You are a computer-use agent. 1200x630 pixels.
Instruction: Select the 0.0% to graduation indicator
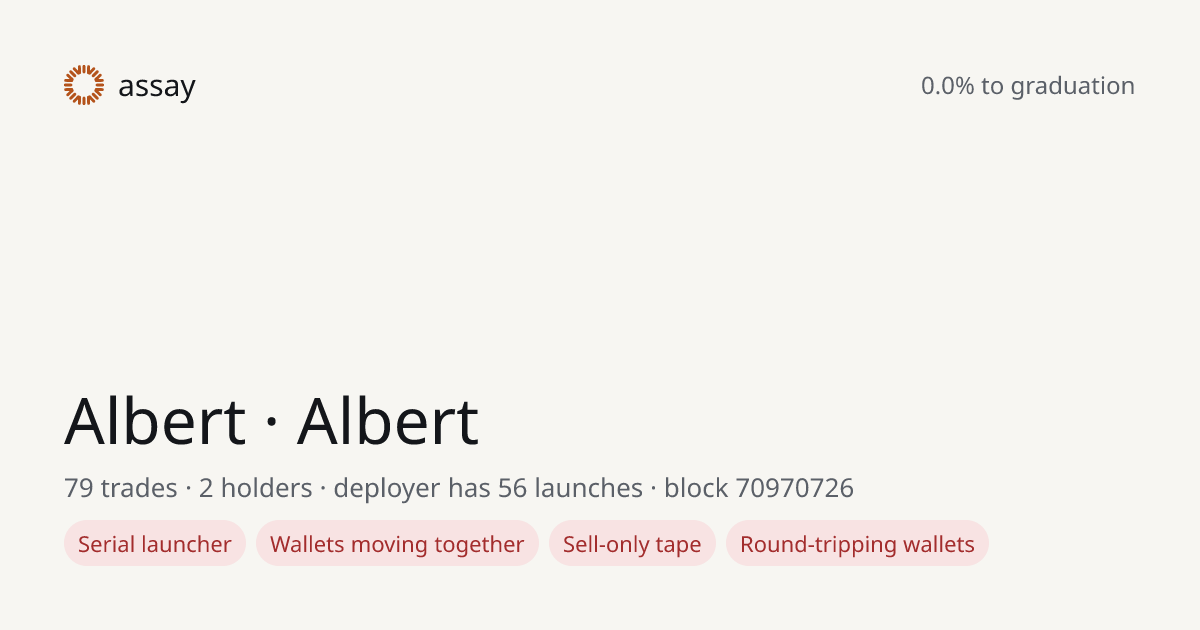pyautogui.click(x=1028, y=86)
